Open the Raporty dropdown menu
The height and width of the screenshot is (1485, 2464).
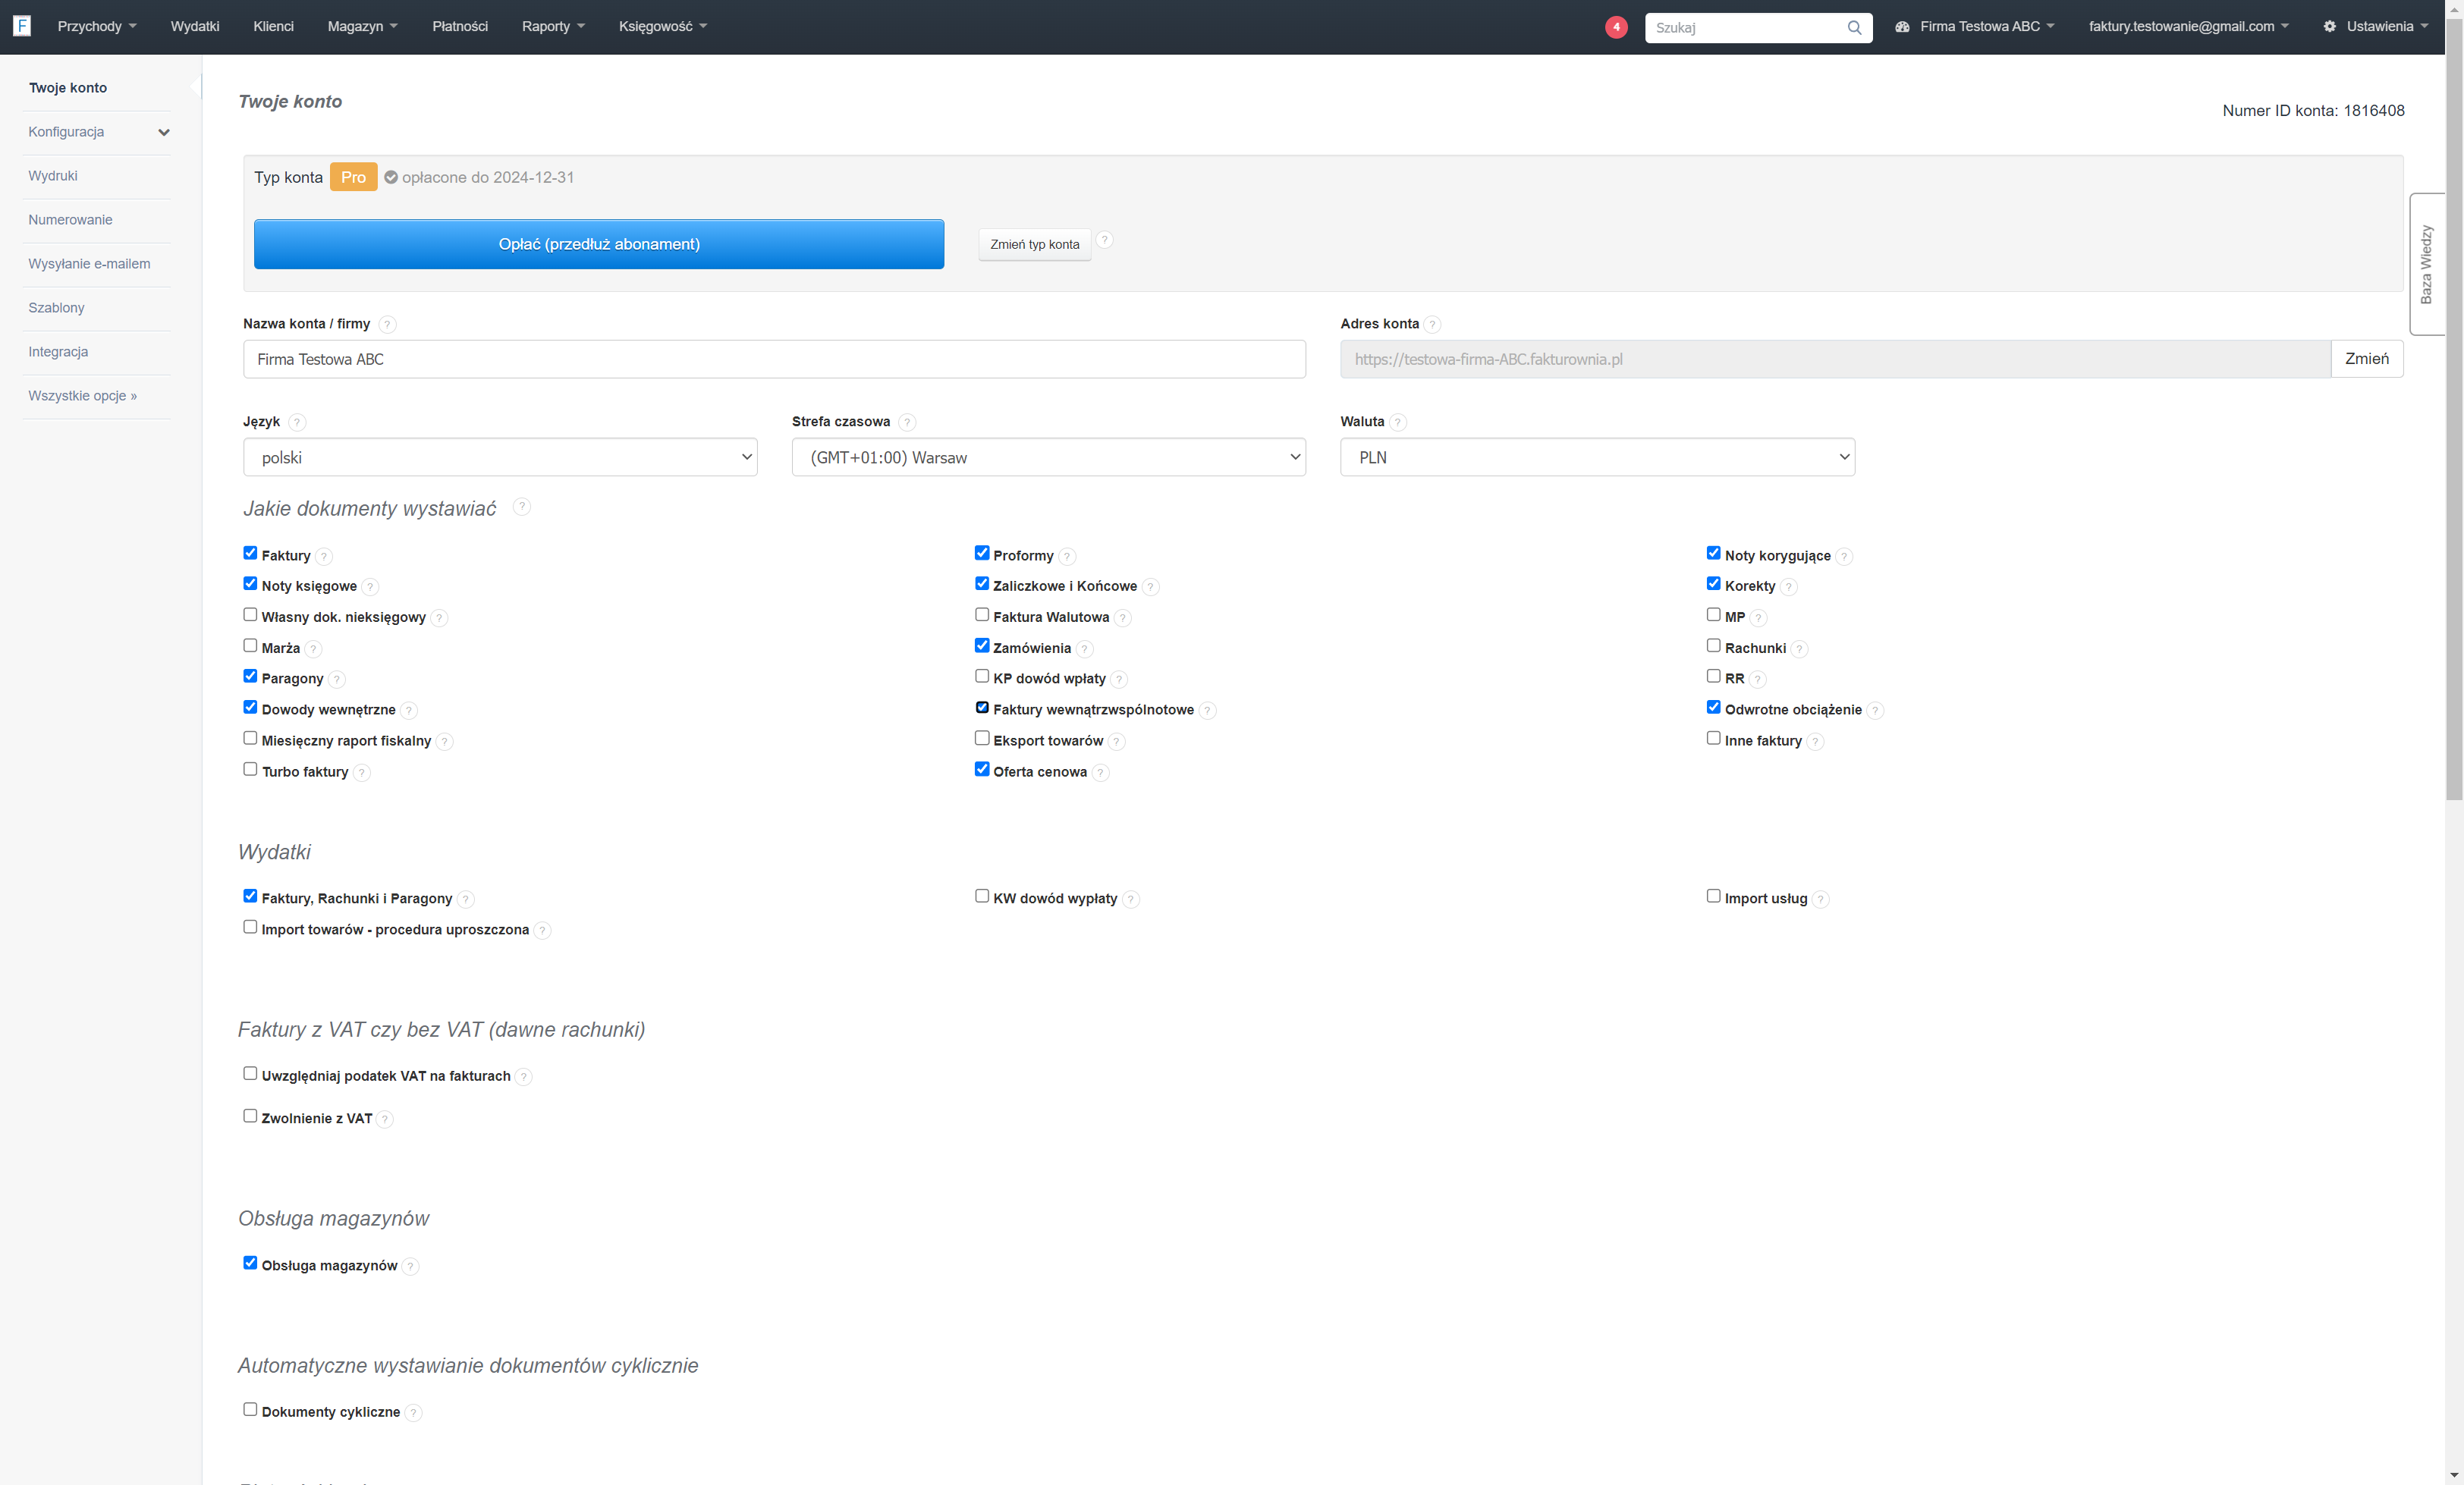click(x=553, y=27)
